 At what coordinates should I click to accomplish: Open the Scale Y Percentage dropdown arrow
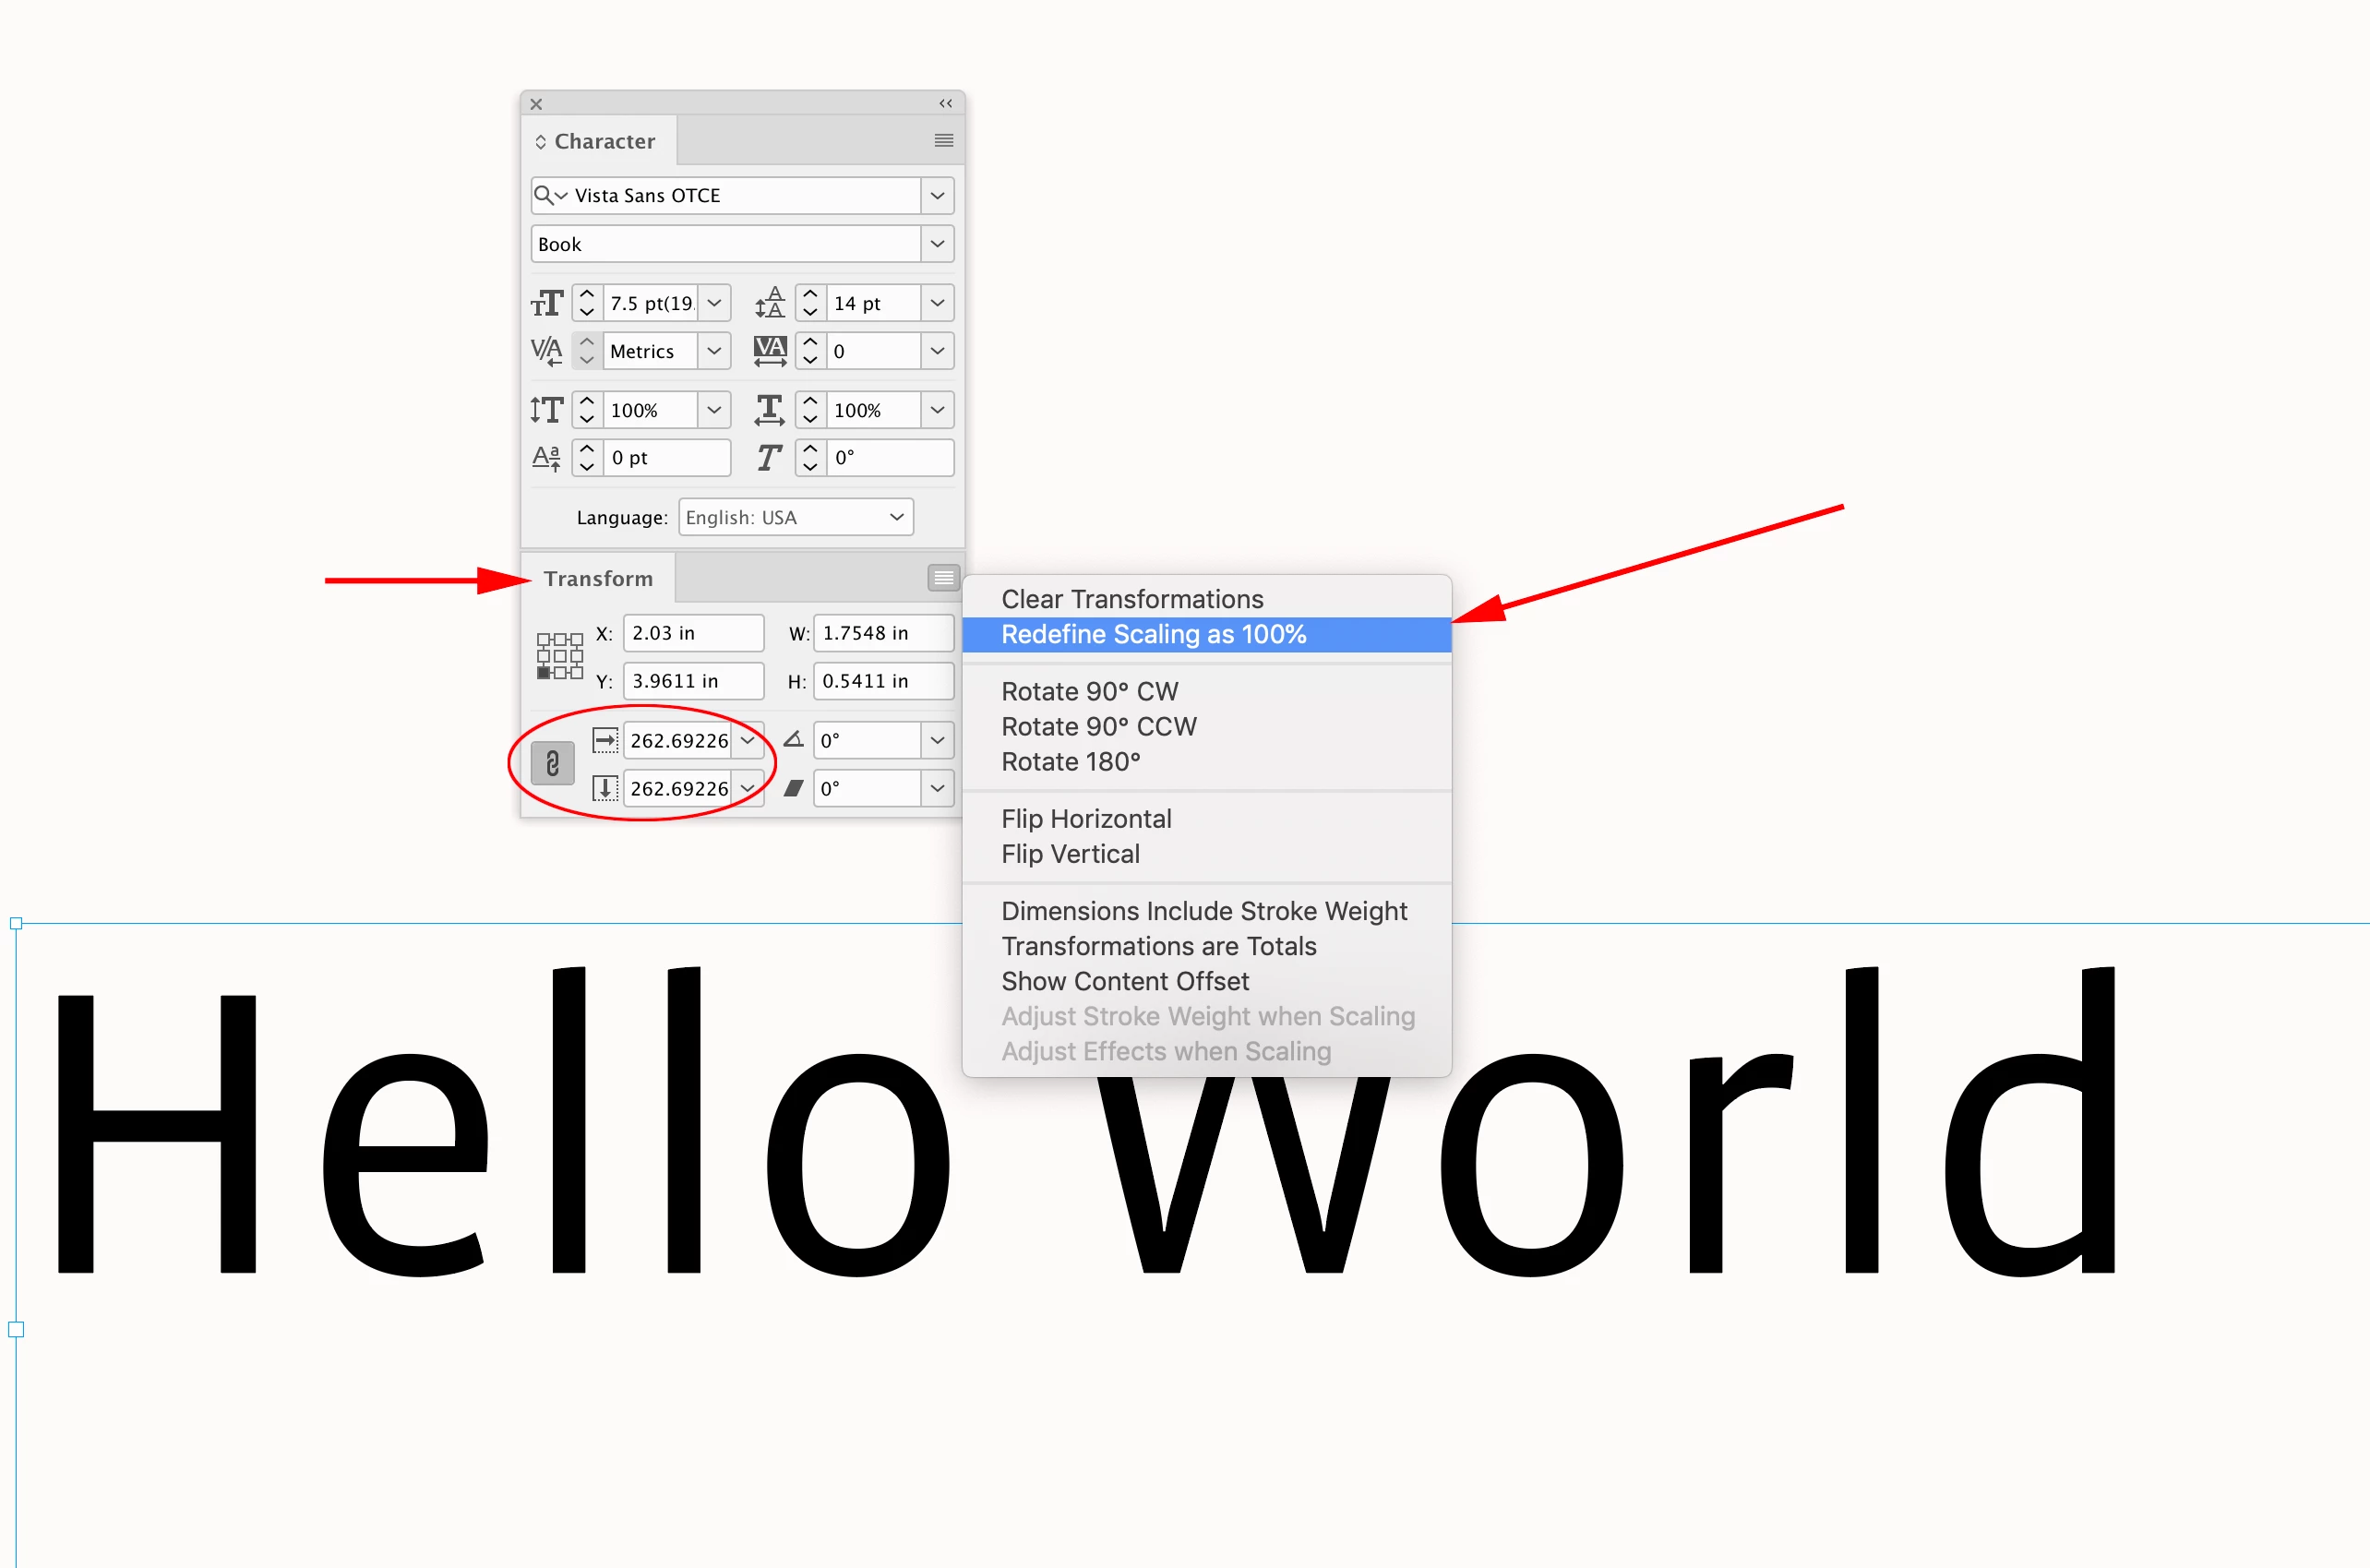(x=747, y=788)
